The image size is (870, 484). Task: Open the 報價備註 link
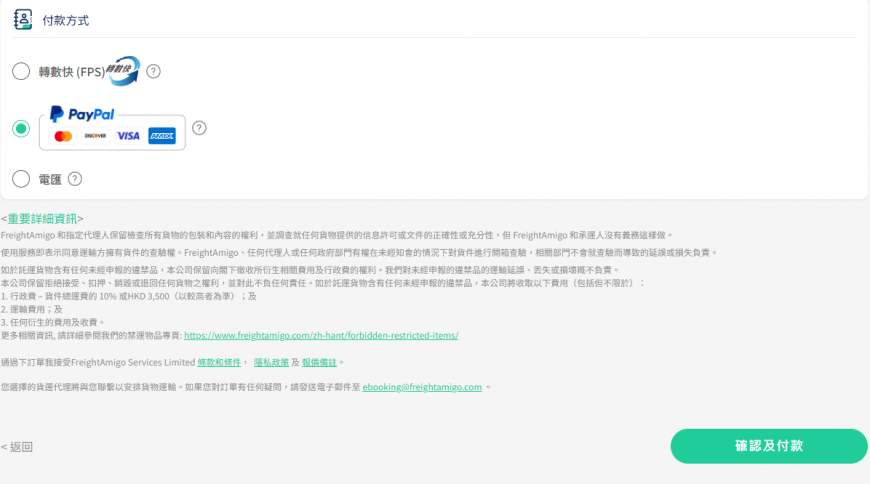click(319, 362)
